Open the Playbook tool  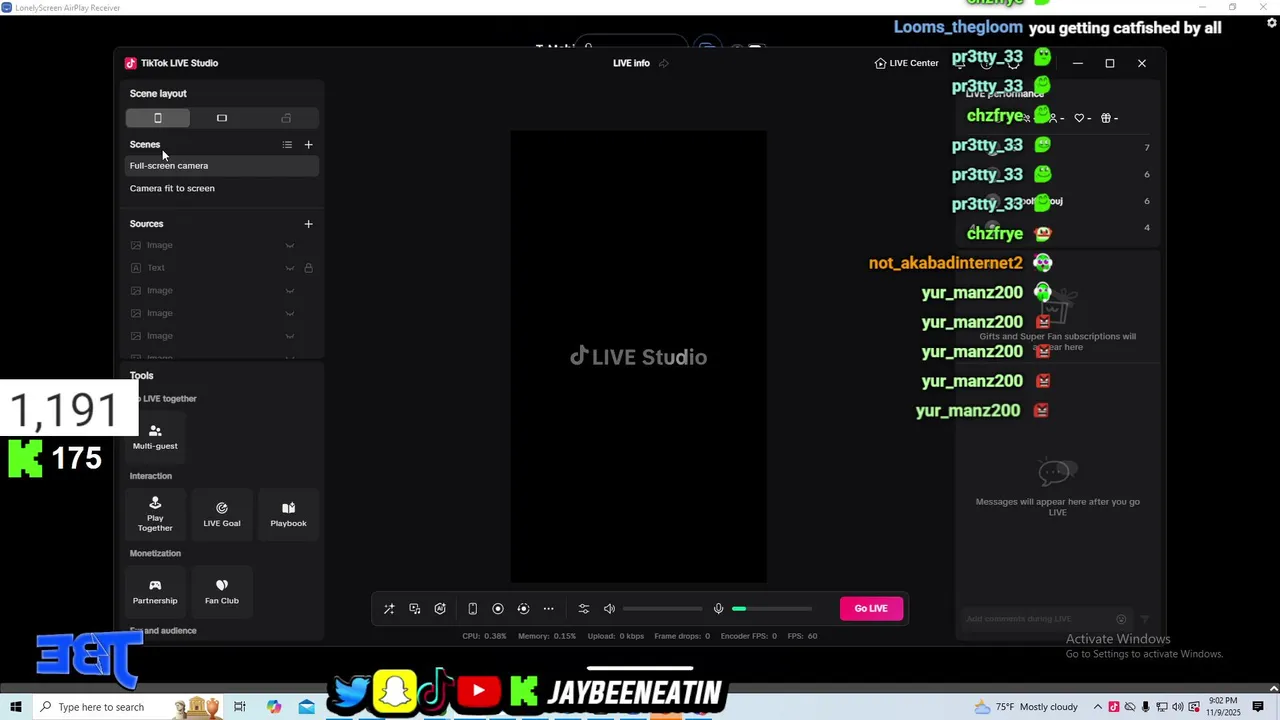[x=288, y=514]
